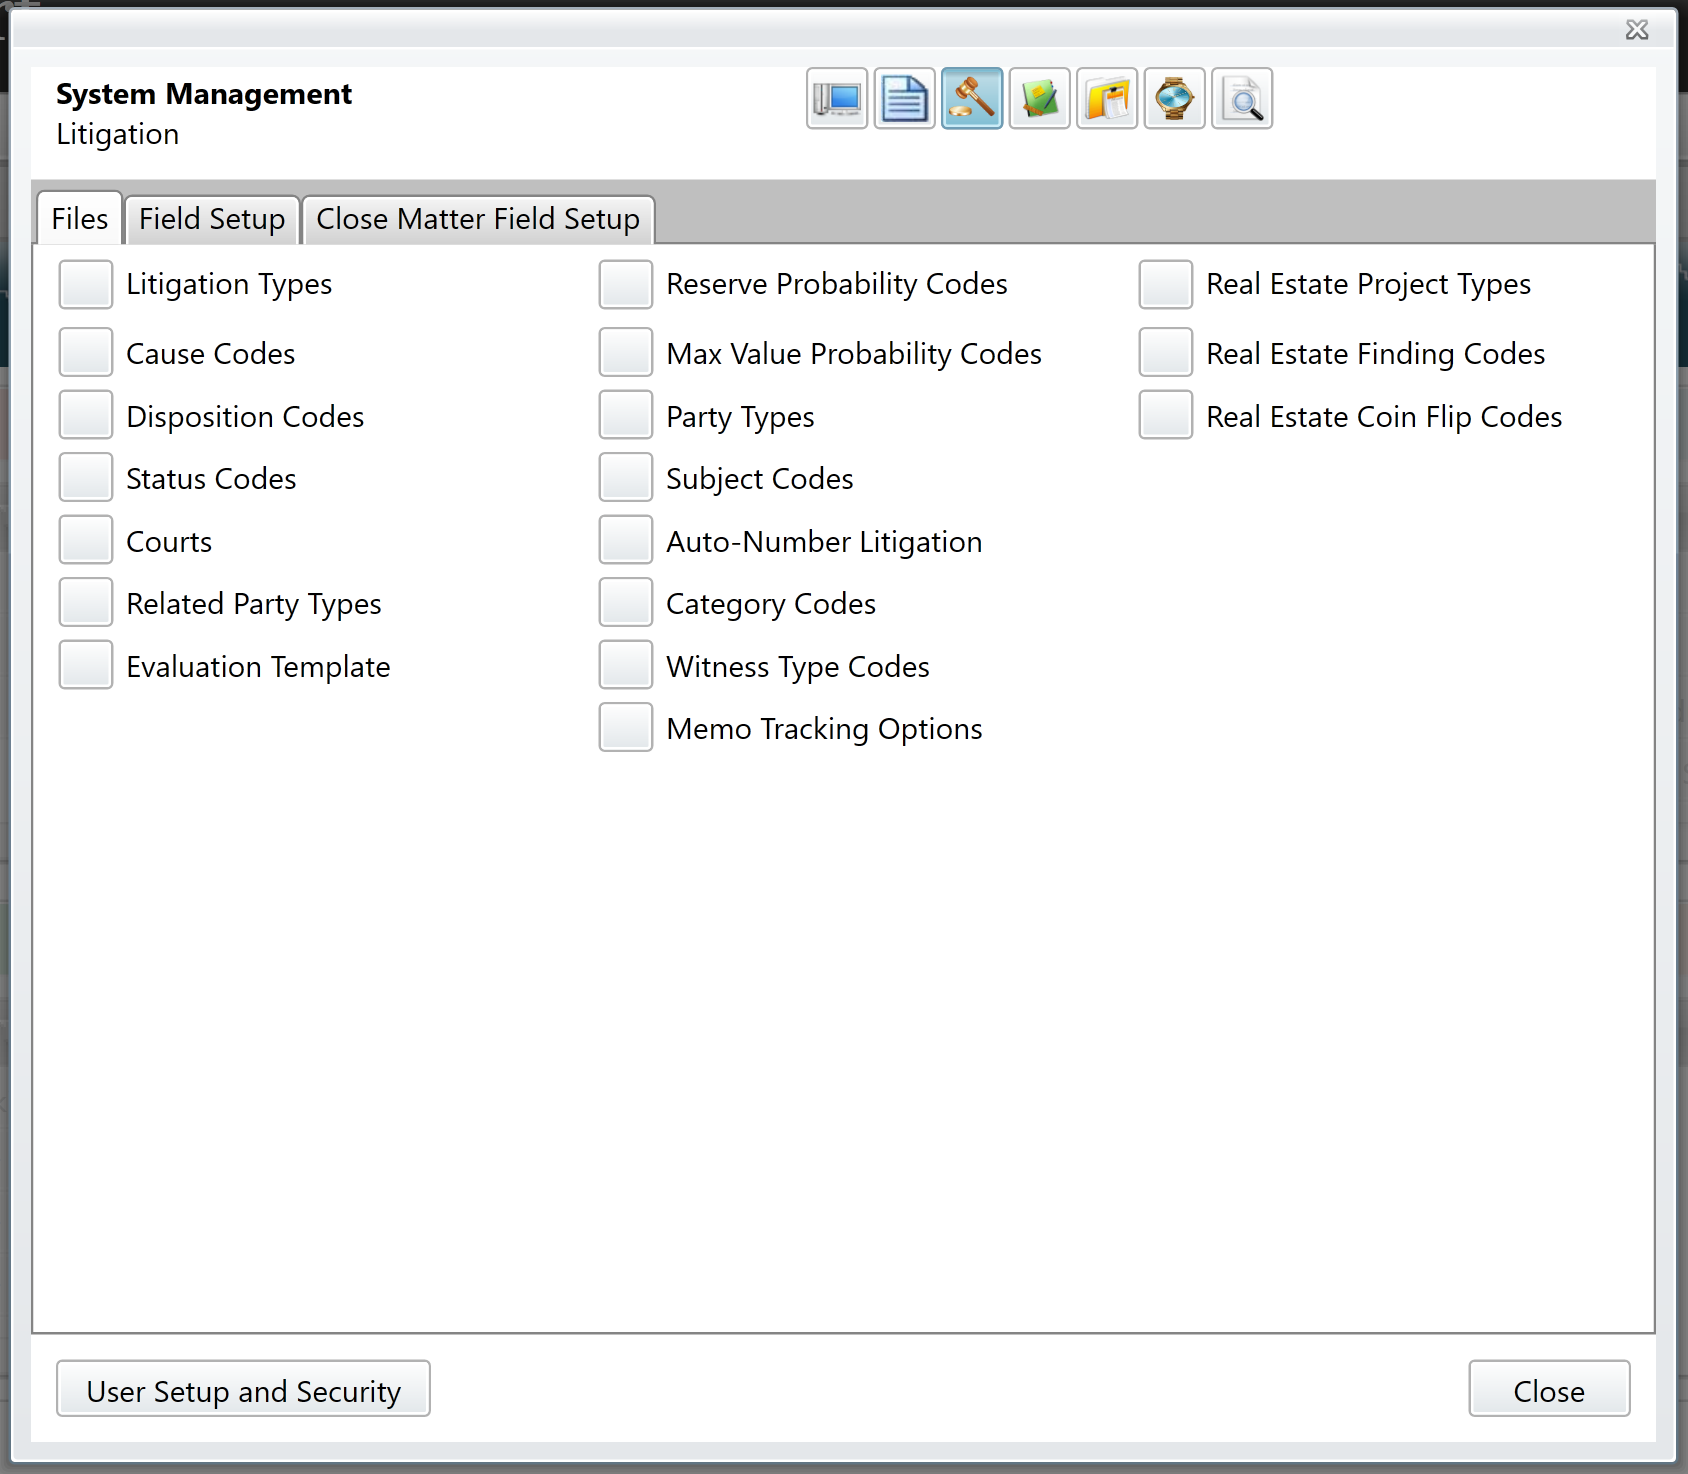Check the Memo Tracking Options box
The height and width of the screenshot is (1474, 1688).
point(625,727)
